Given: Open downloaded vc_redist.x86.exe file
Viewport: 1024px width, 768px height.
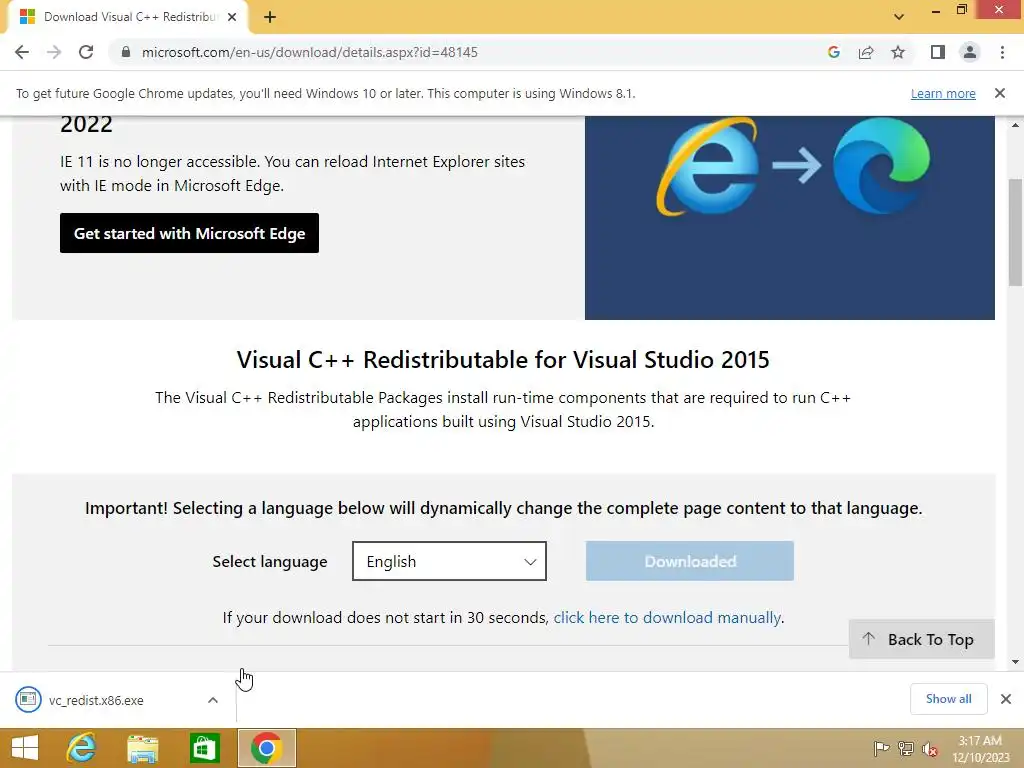Looking at the screenshot, I should click(x=96, y=700).
